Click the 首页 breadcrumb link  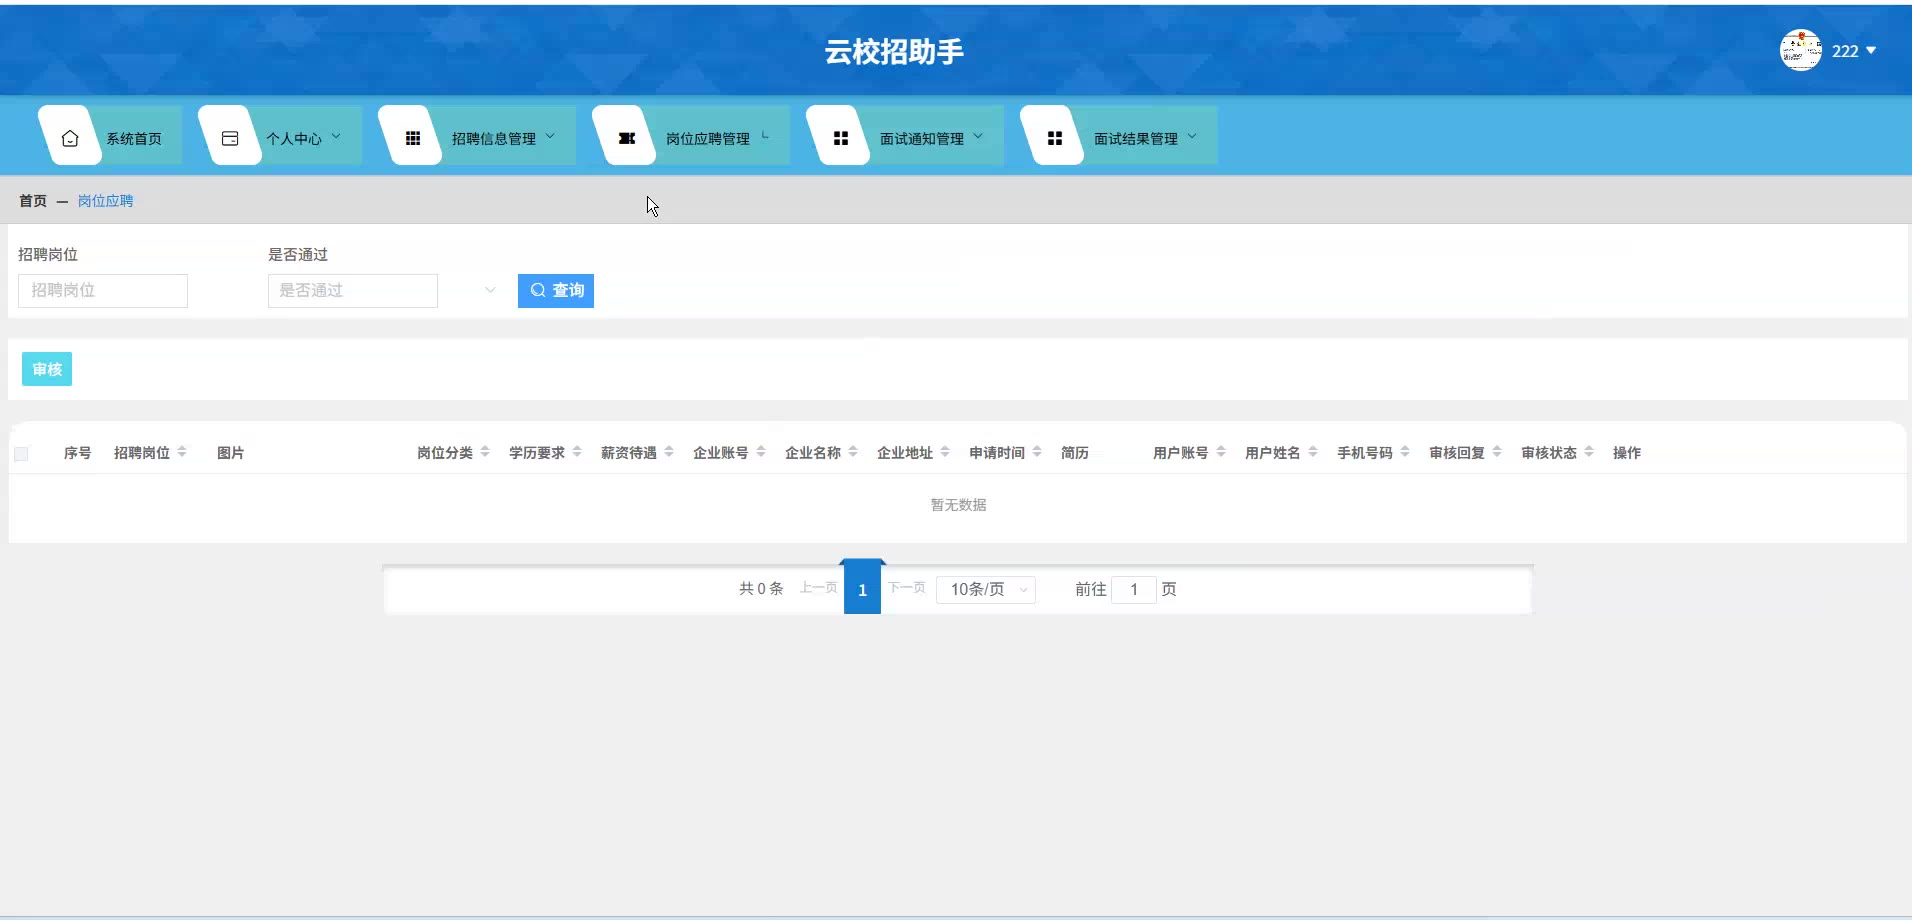click(x=33, y=201)
